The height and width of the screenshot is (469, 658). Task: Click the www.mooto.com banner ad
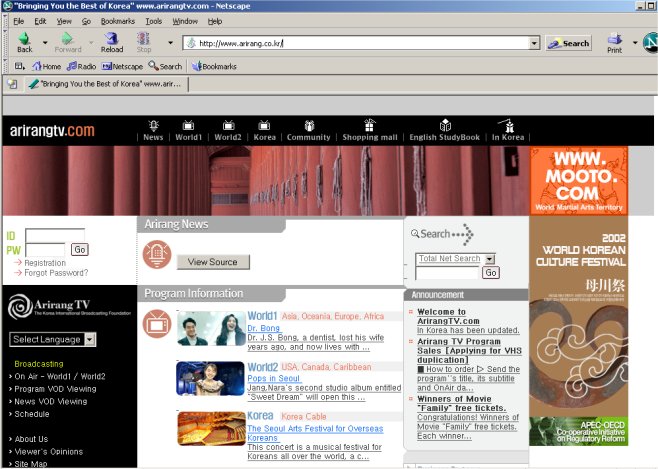[x=579, y=180]
